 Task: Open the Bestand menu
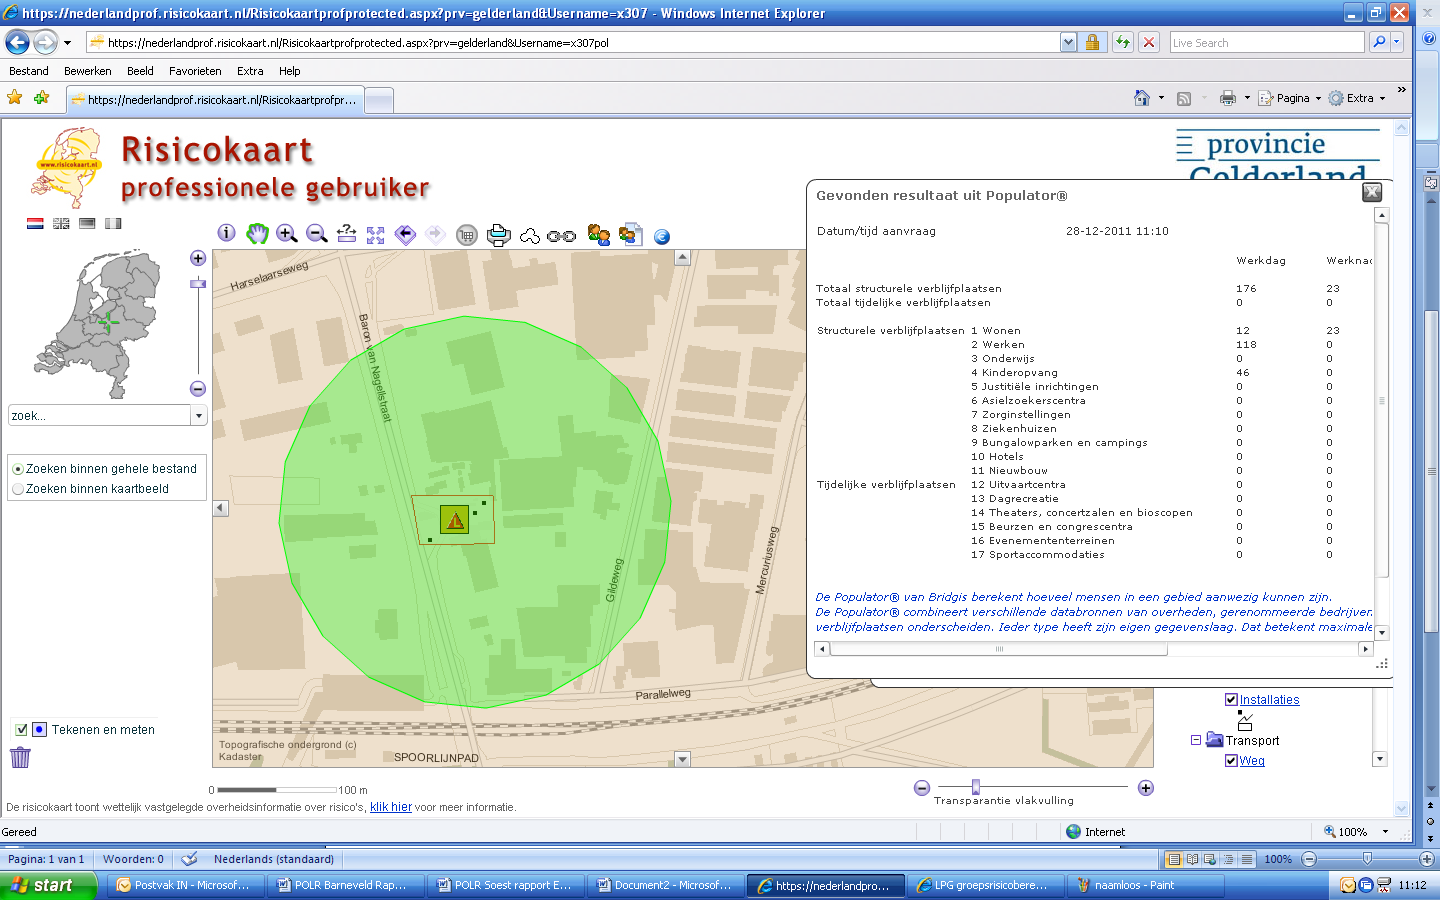coord(29,71)
